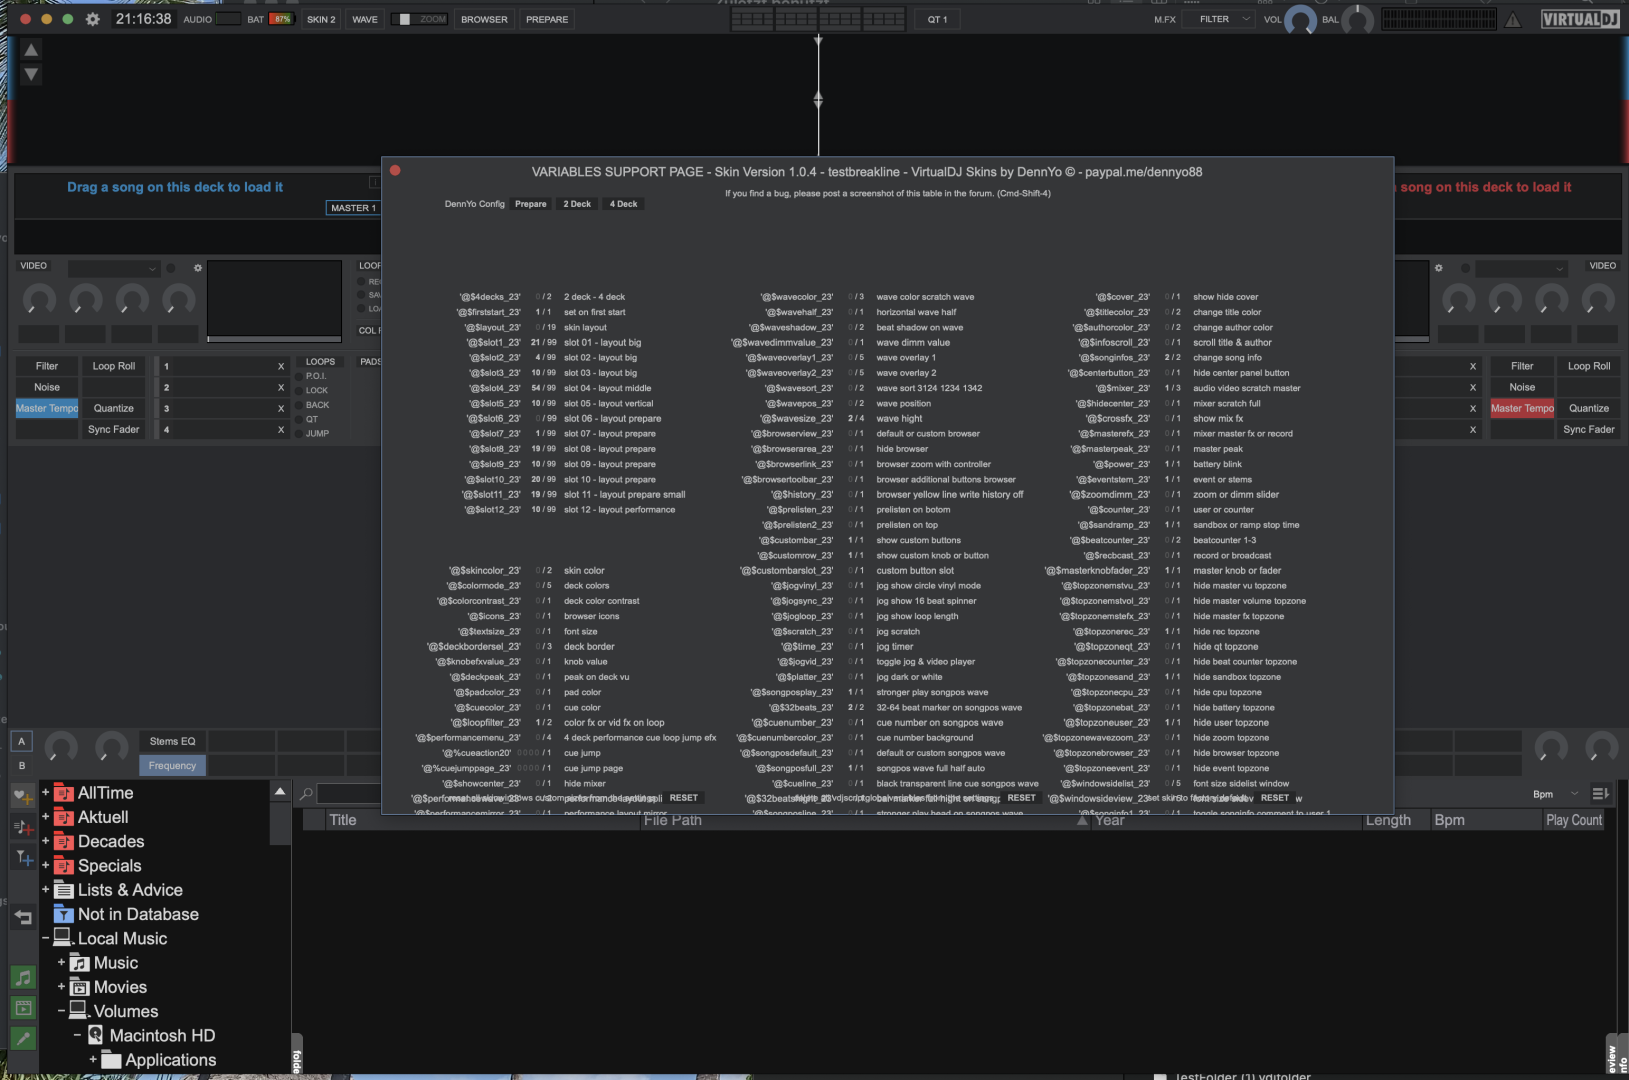Toggle Master Tempo on right deck

[1522, 408]
